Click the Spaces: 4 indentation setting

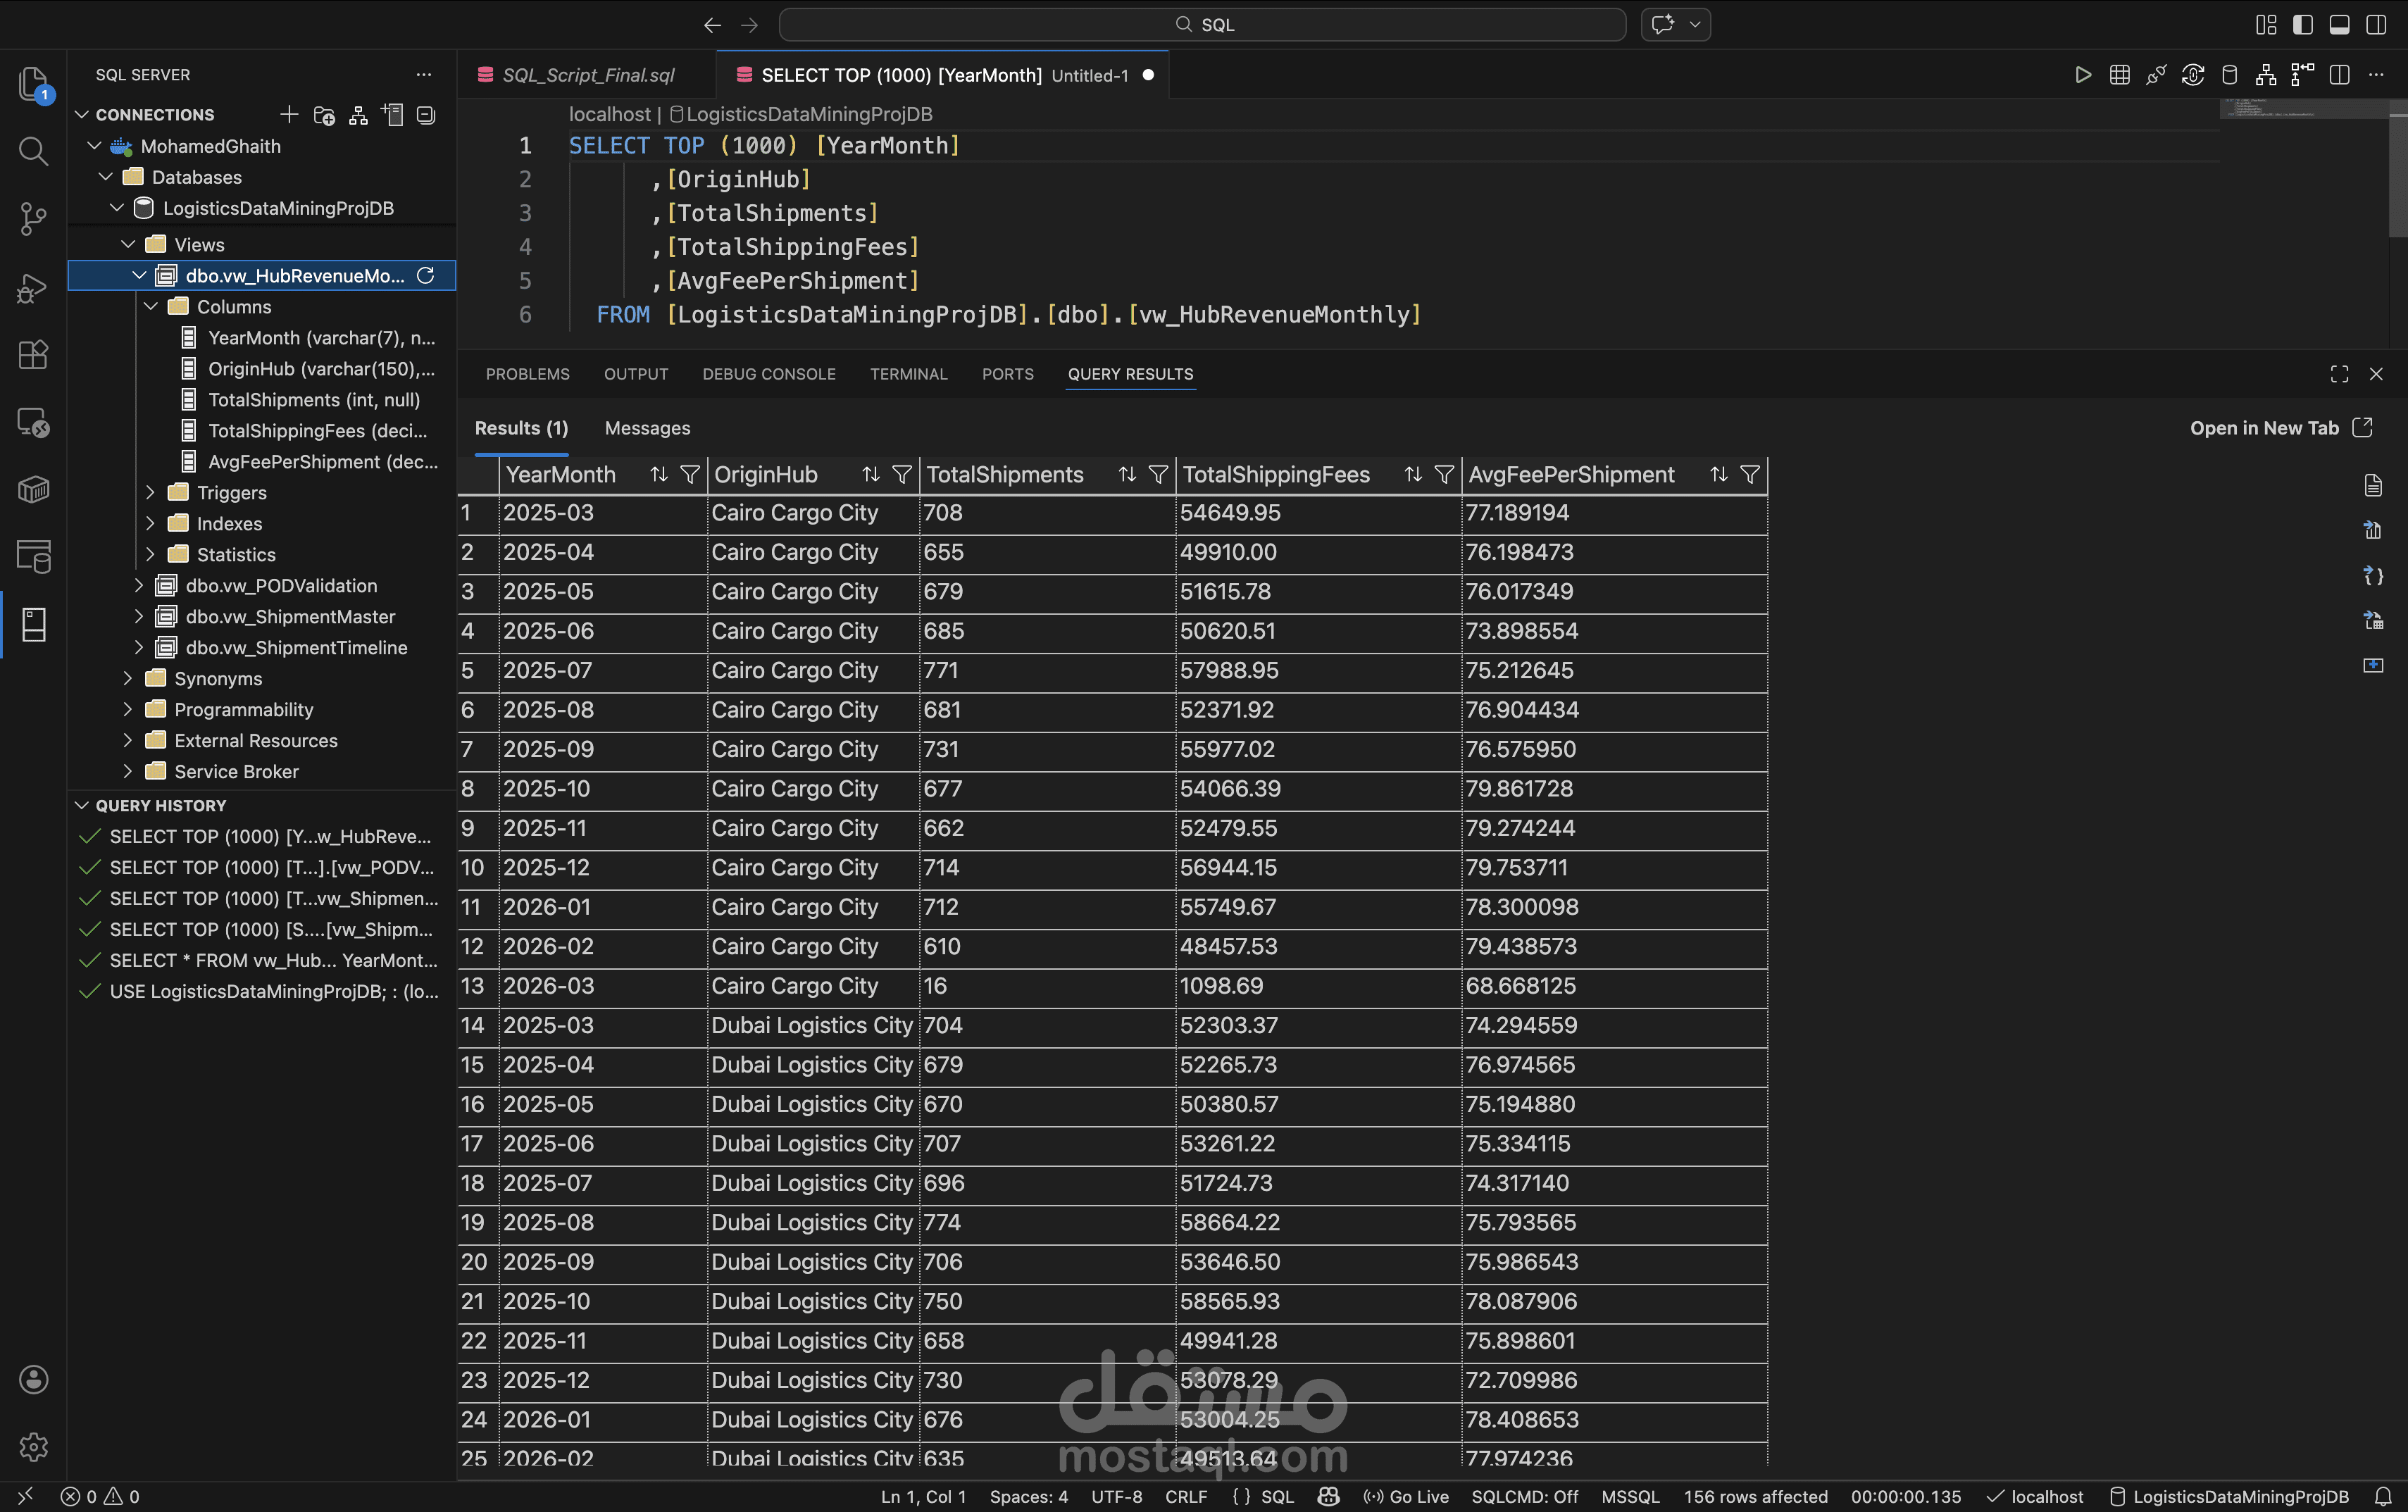click(x=1029, y=1497)
